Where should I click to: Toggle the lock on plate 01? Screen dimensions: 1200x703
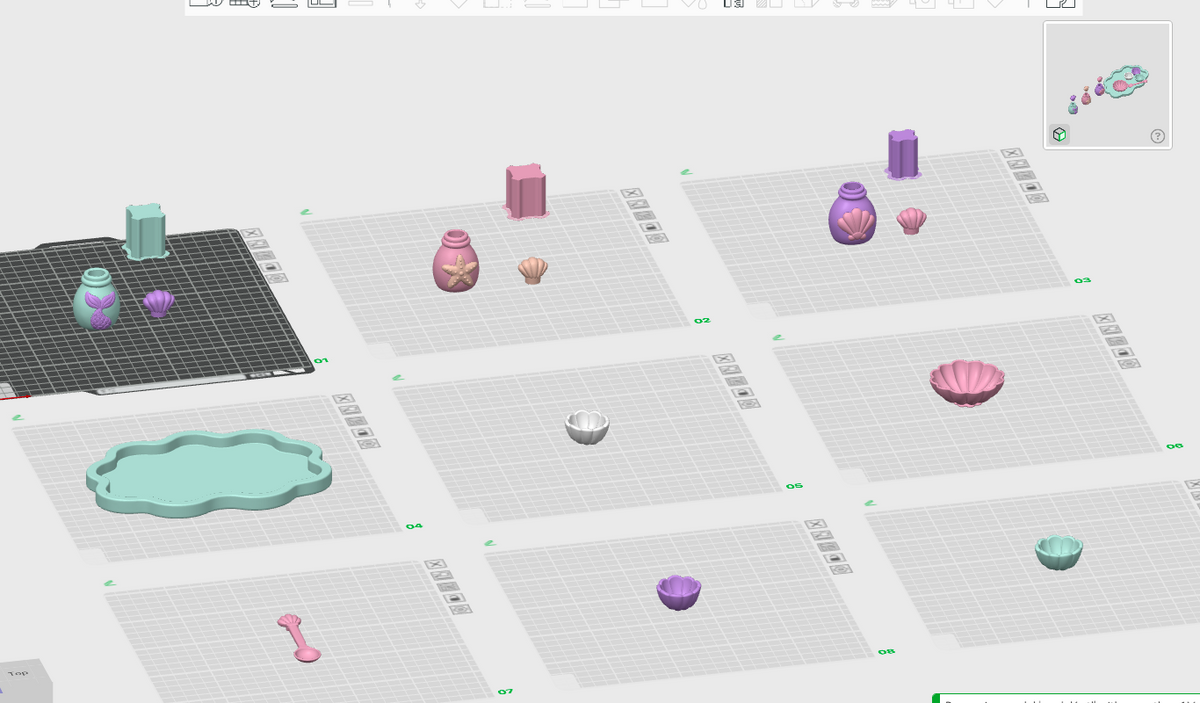coord(269,266)
